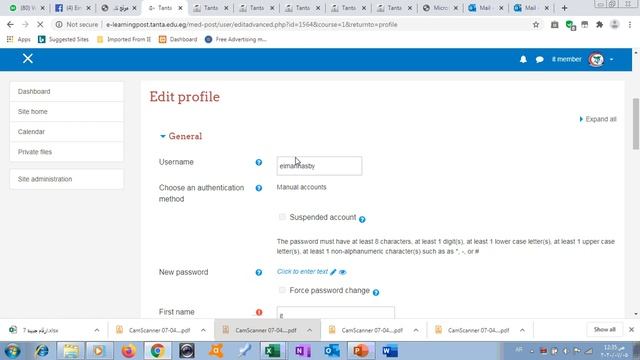This screenshot has height=360, width=640.
Task: Show help for New password
Action: click(259, 272)
